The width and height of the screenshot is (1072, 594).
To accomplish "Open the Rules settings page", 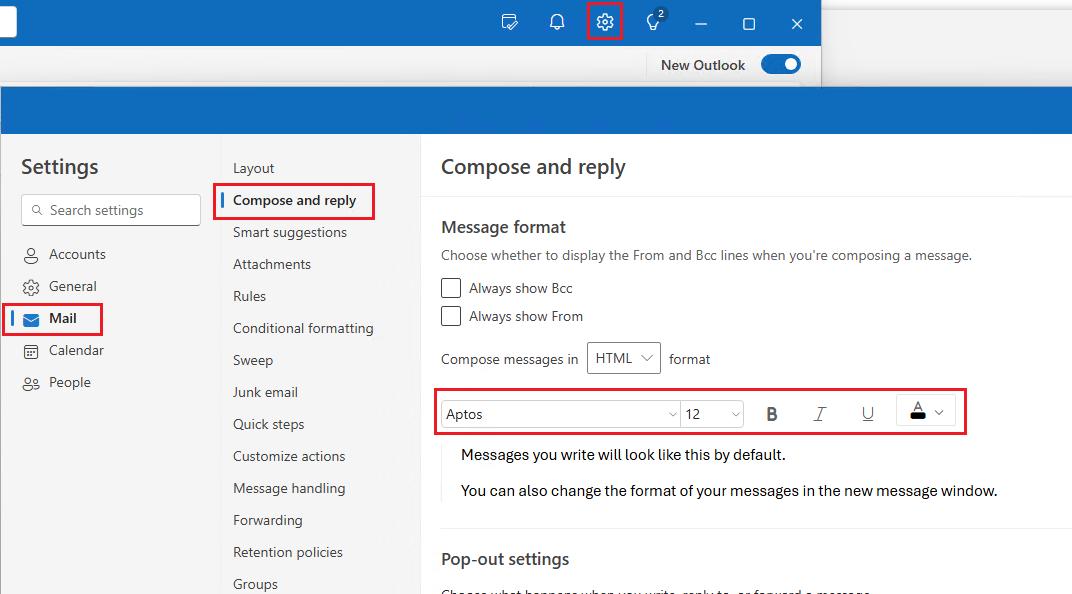I will (249, 296).
